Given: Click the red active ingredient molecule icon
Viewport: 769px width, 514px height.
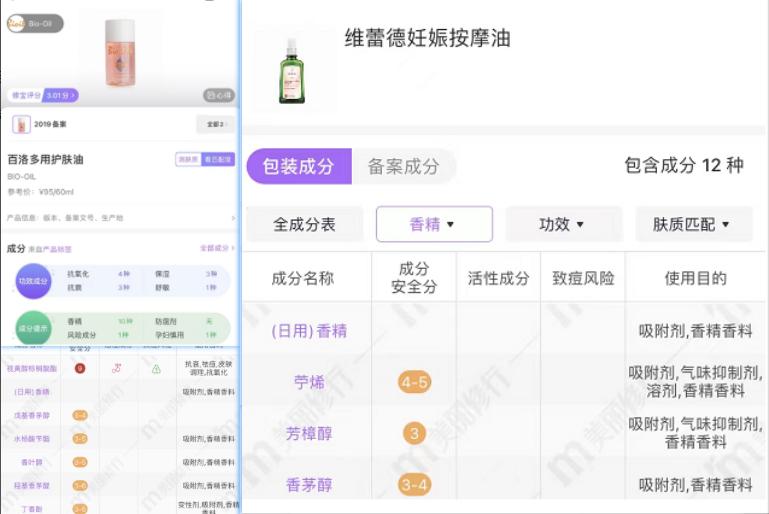Looking at the screenshot, I should 117,368.
